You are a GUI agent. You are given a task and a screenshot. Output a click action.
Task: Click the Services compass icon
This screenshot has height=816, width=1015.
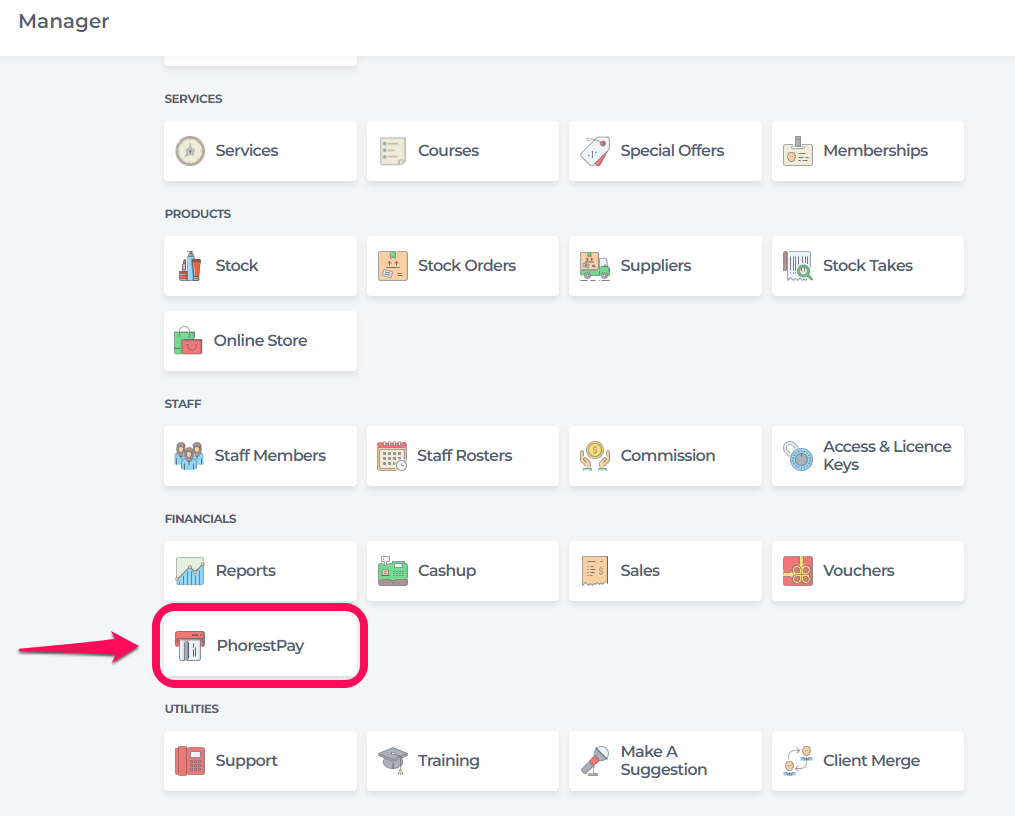pos(190,151)
